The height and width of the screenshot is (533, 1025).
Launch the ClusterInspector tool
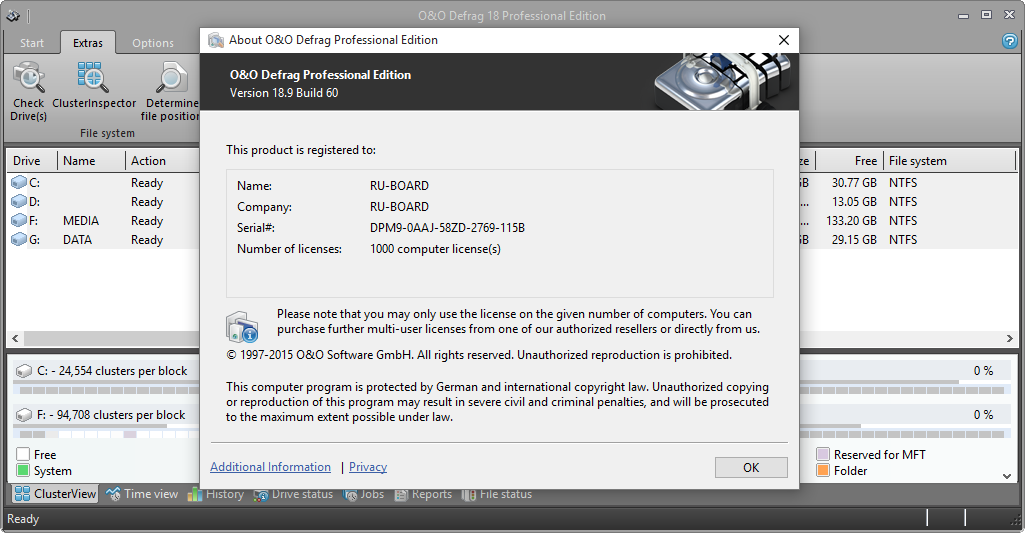click(x=93, y=85)
